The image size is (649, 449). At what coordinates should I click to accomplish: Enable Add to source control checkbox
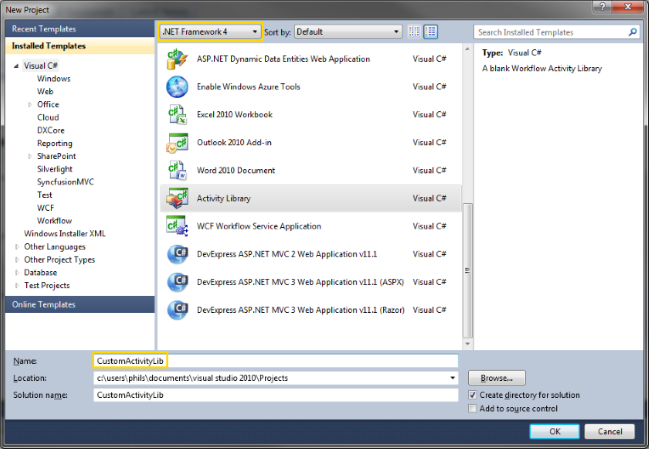coord(472,409)
